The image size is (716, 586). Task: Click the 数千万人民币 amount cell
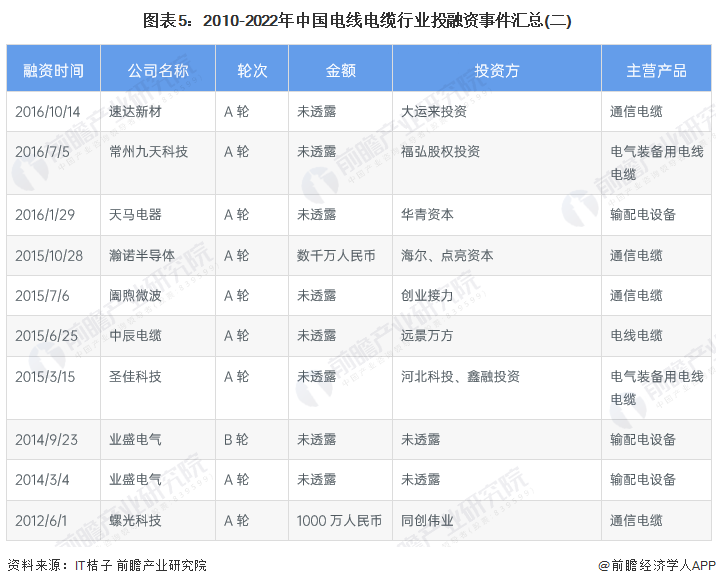click(x=336, y=255)
